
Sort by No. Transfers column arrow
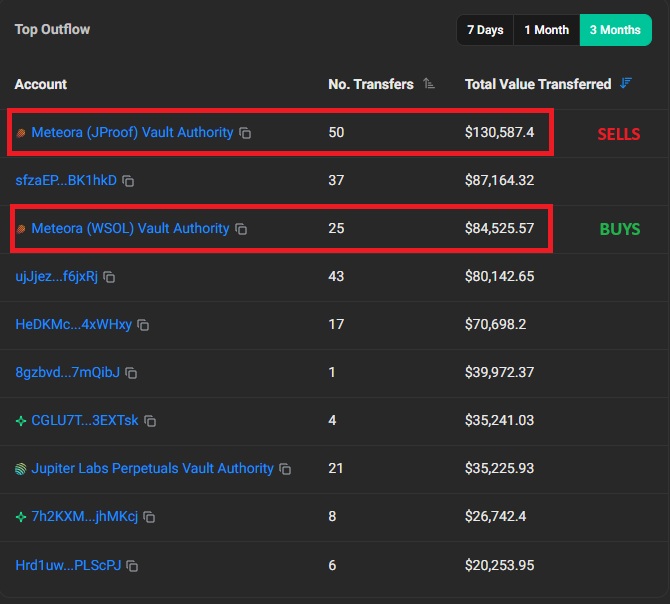point(429,85)
